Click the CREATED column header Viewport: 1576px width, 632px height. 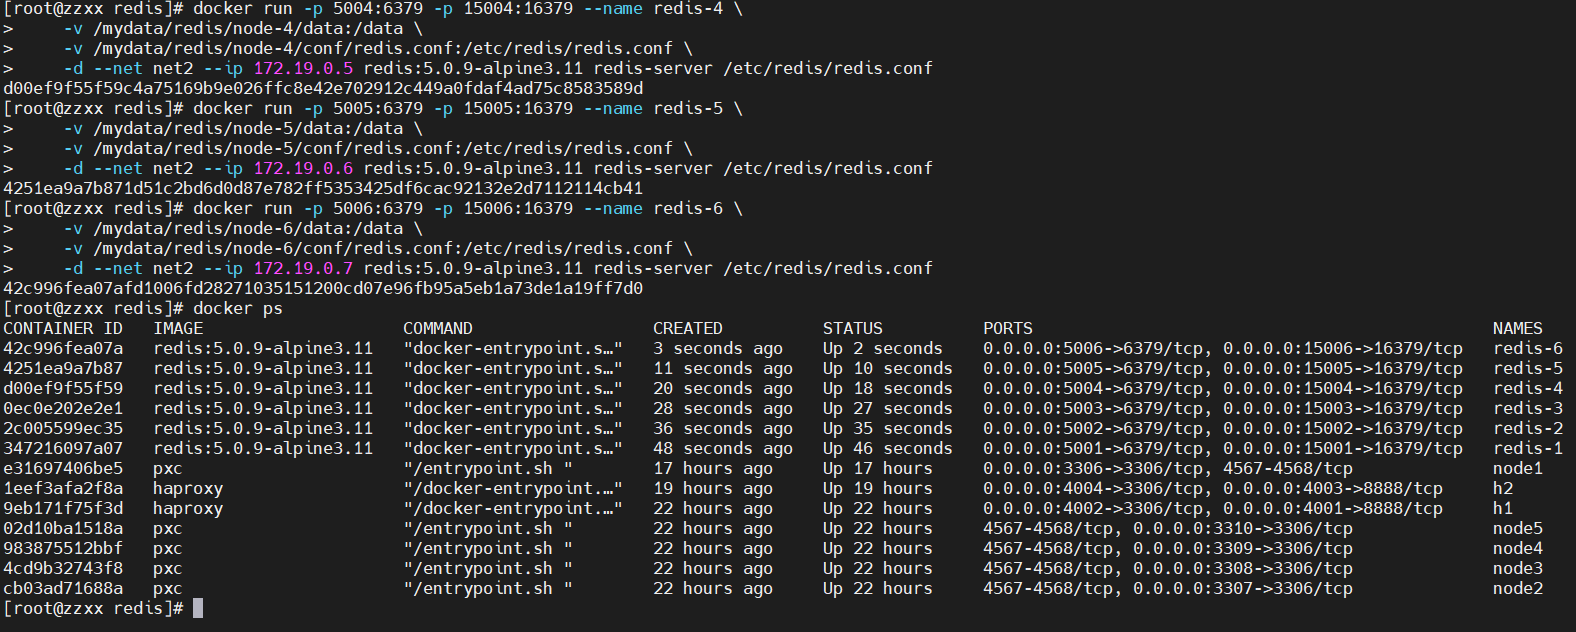coord(688,328)
